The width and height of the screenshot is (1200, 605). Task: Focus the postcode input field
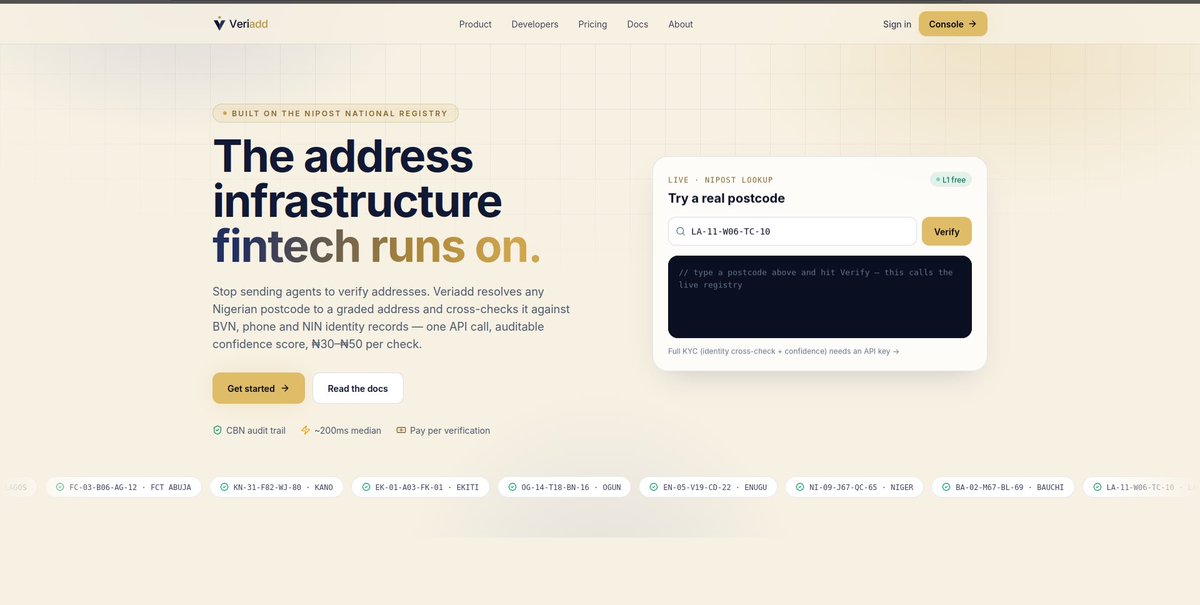point(792,231)
